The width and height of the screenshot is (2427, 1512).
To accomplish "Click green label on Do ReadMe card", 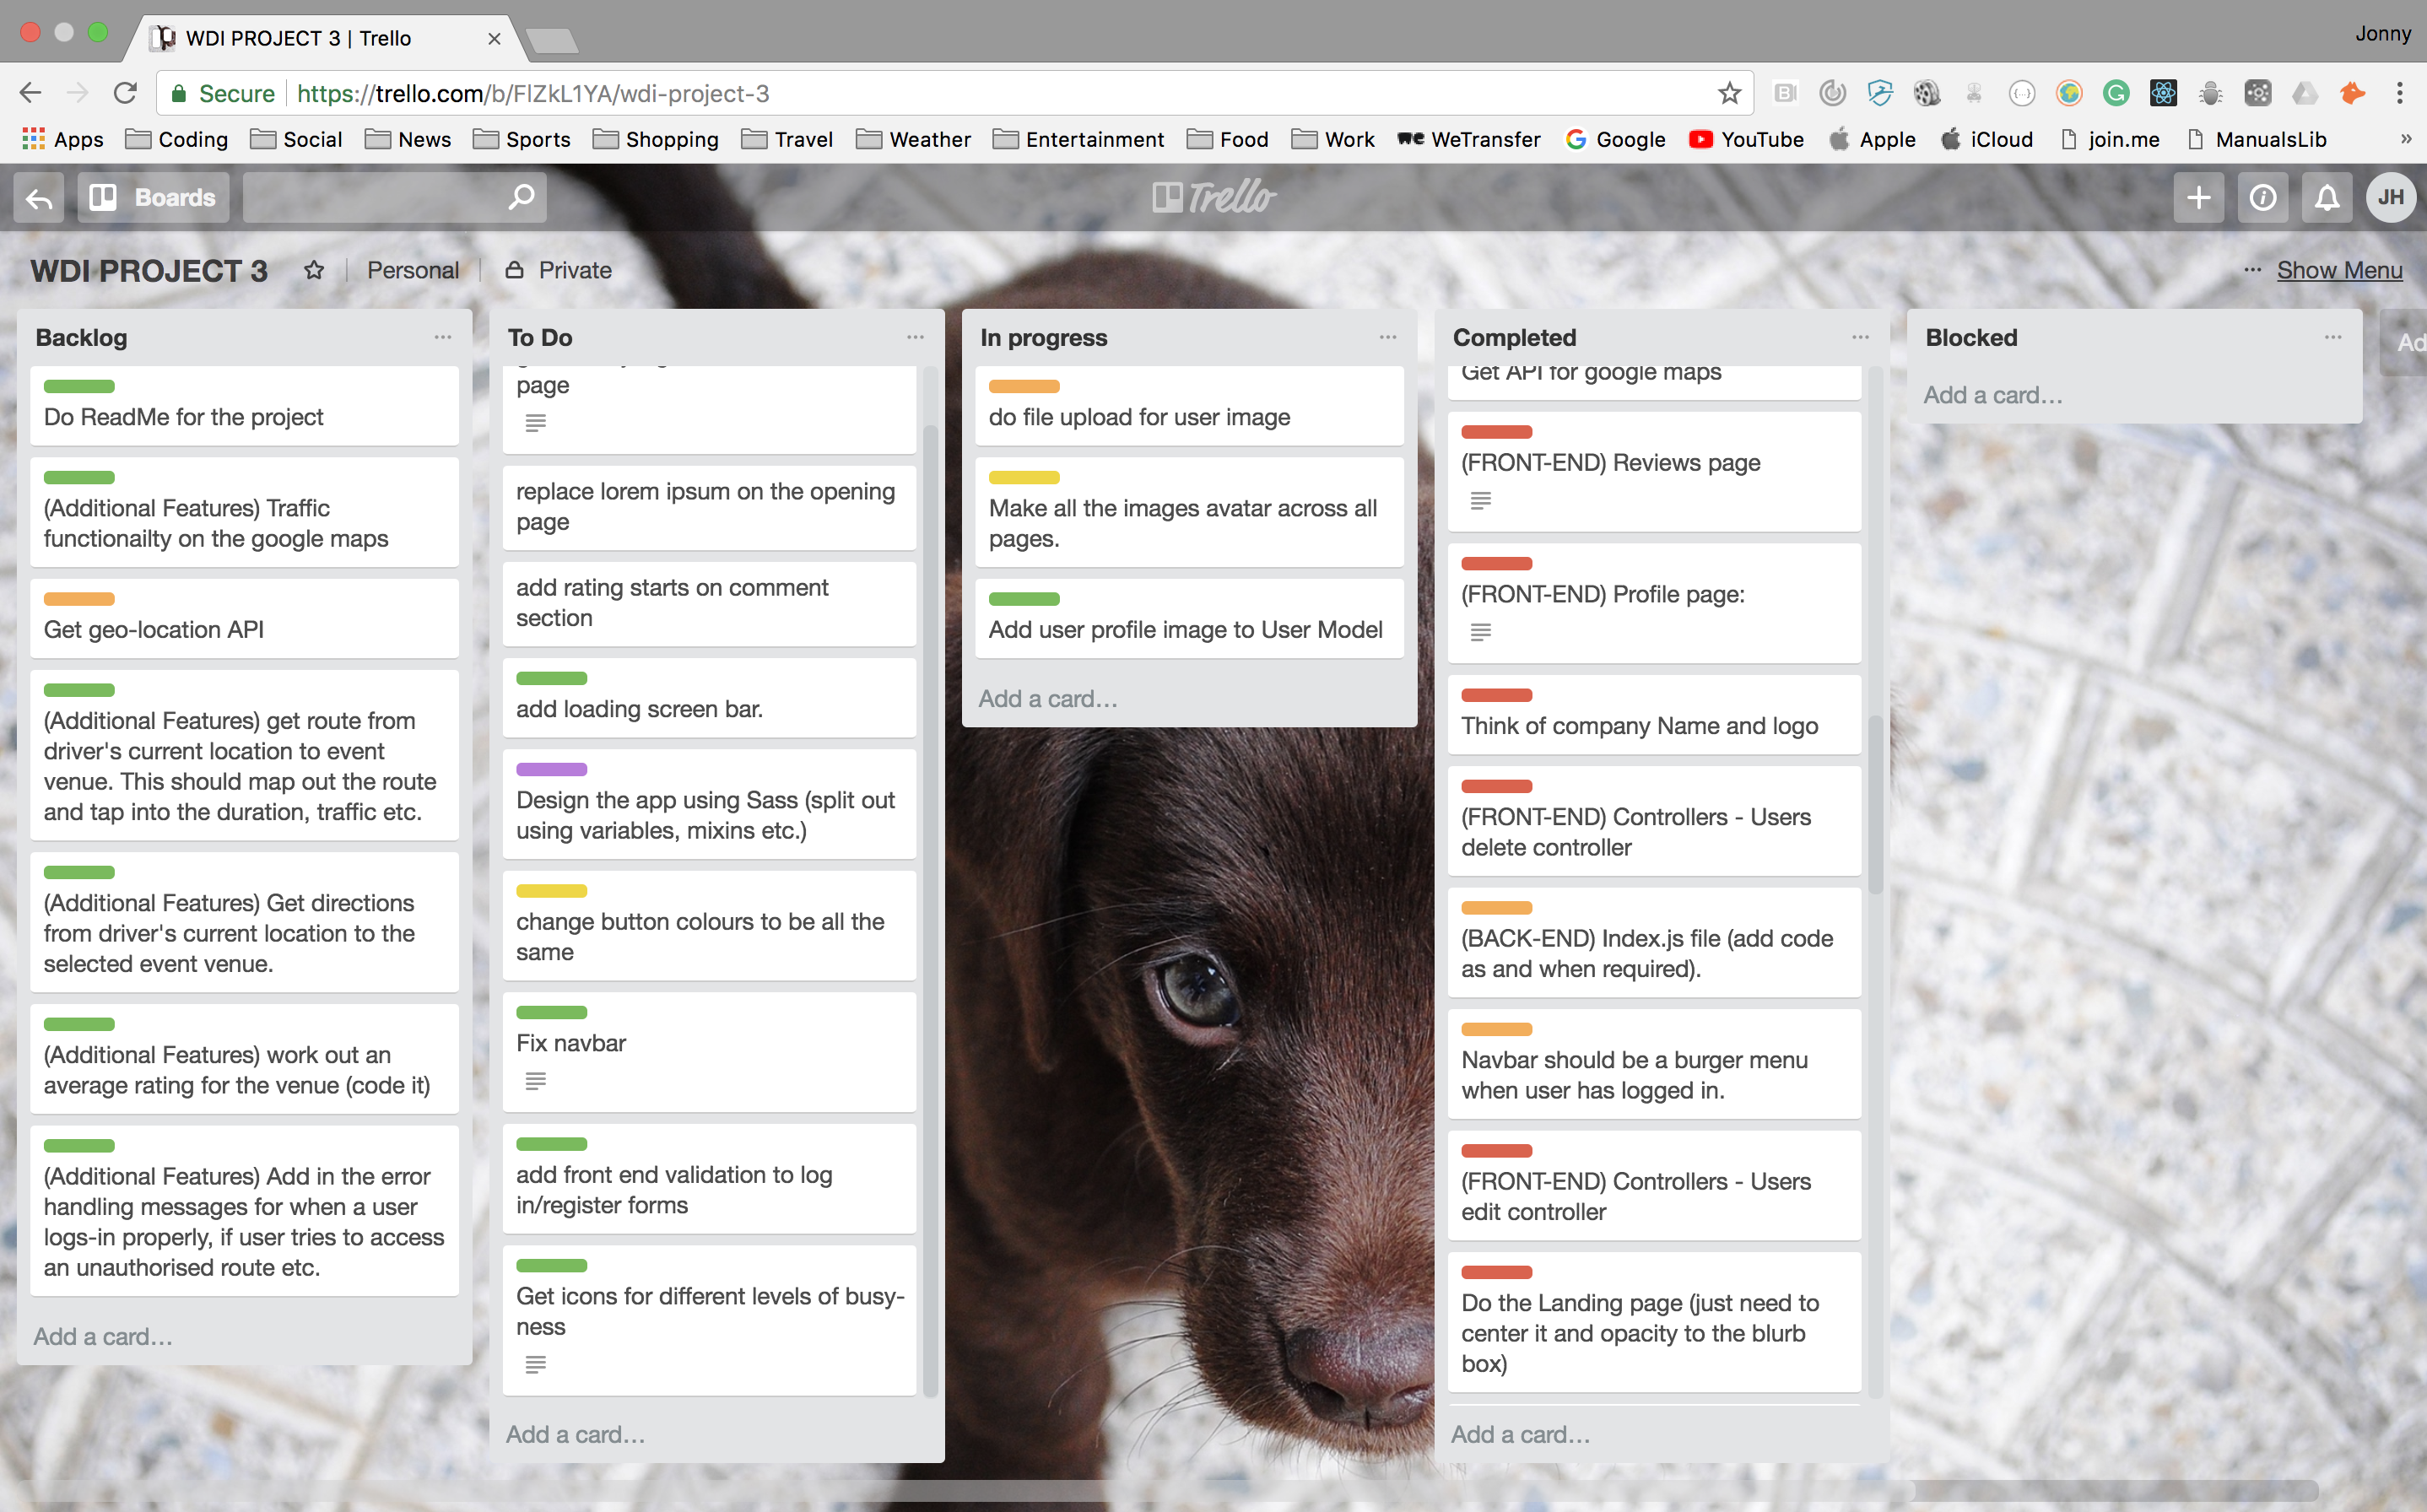I will [x=79, y=387].
